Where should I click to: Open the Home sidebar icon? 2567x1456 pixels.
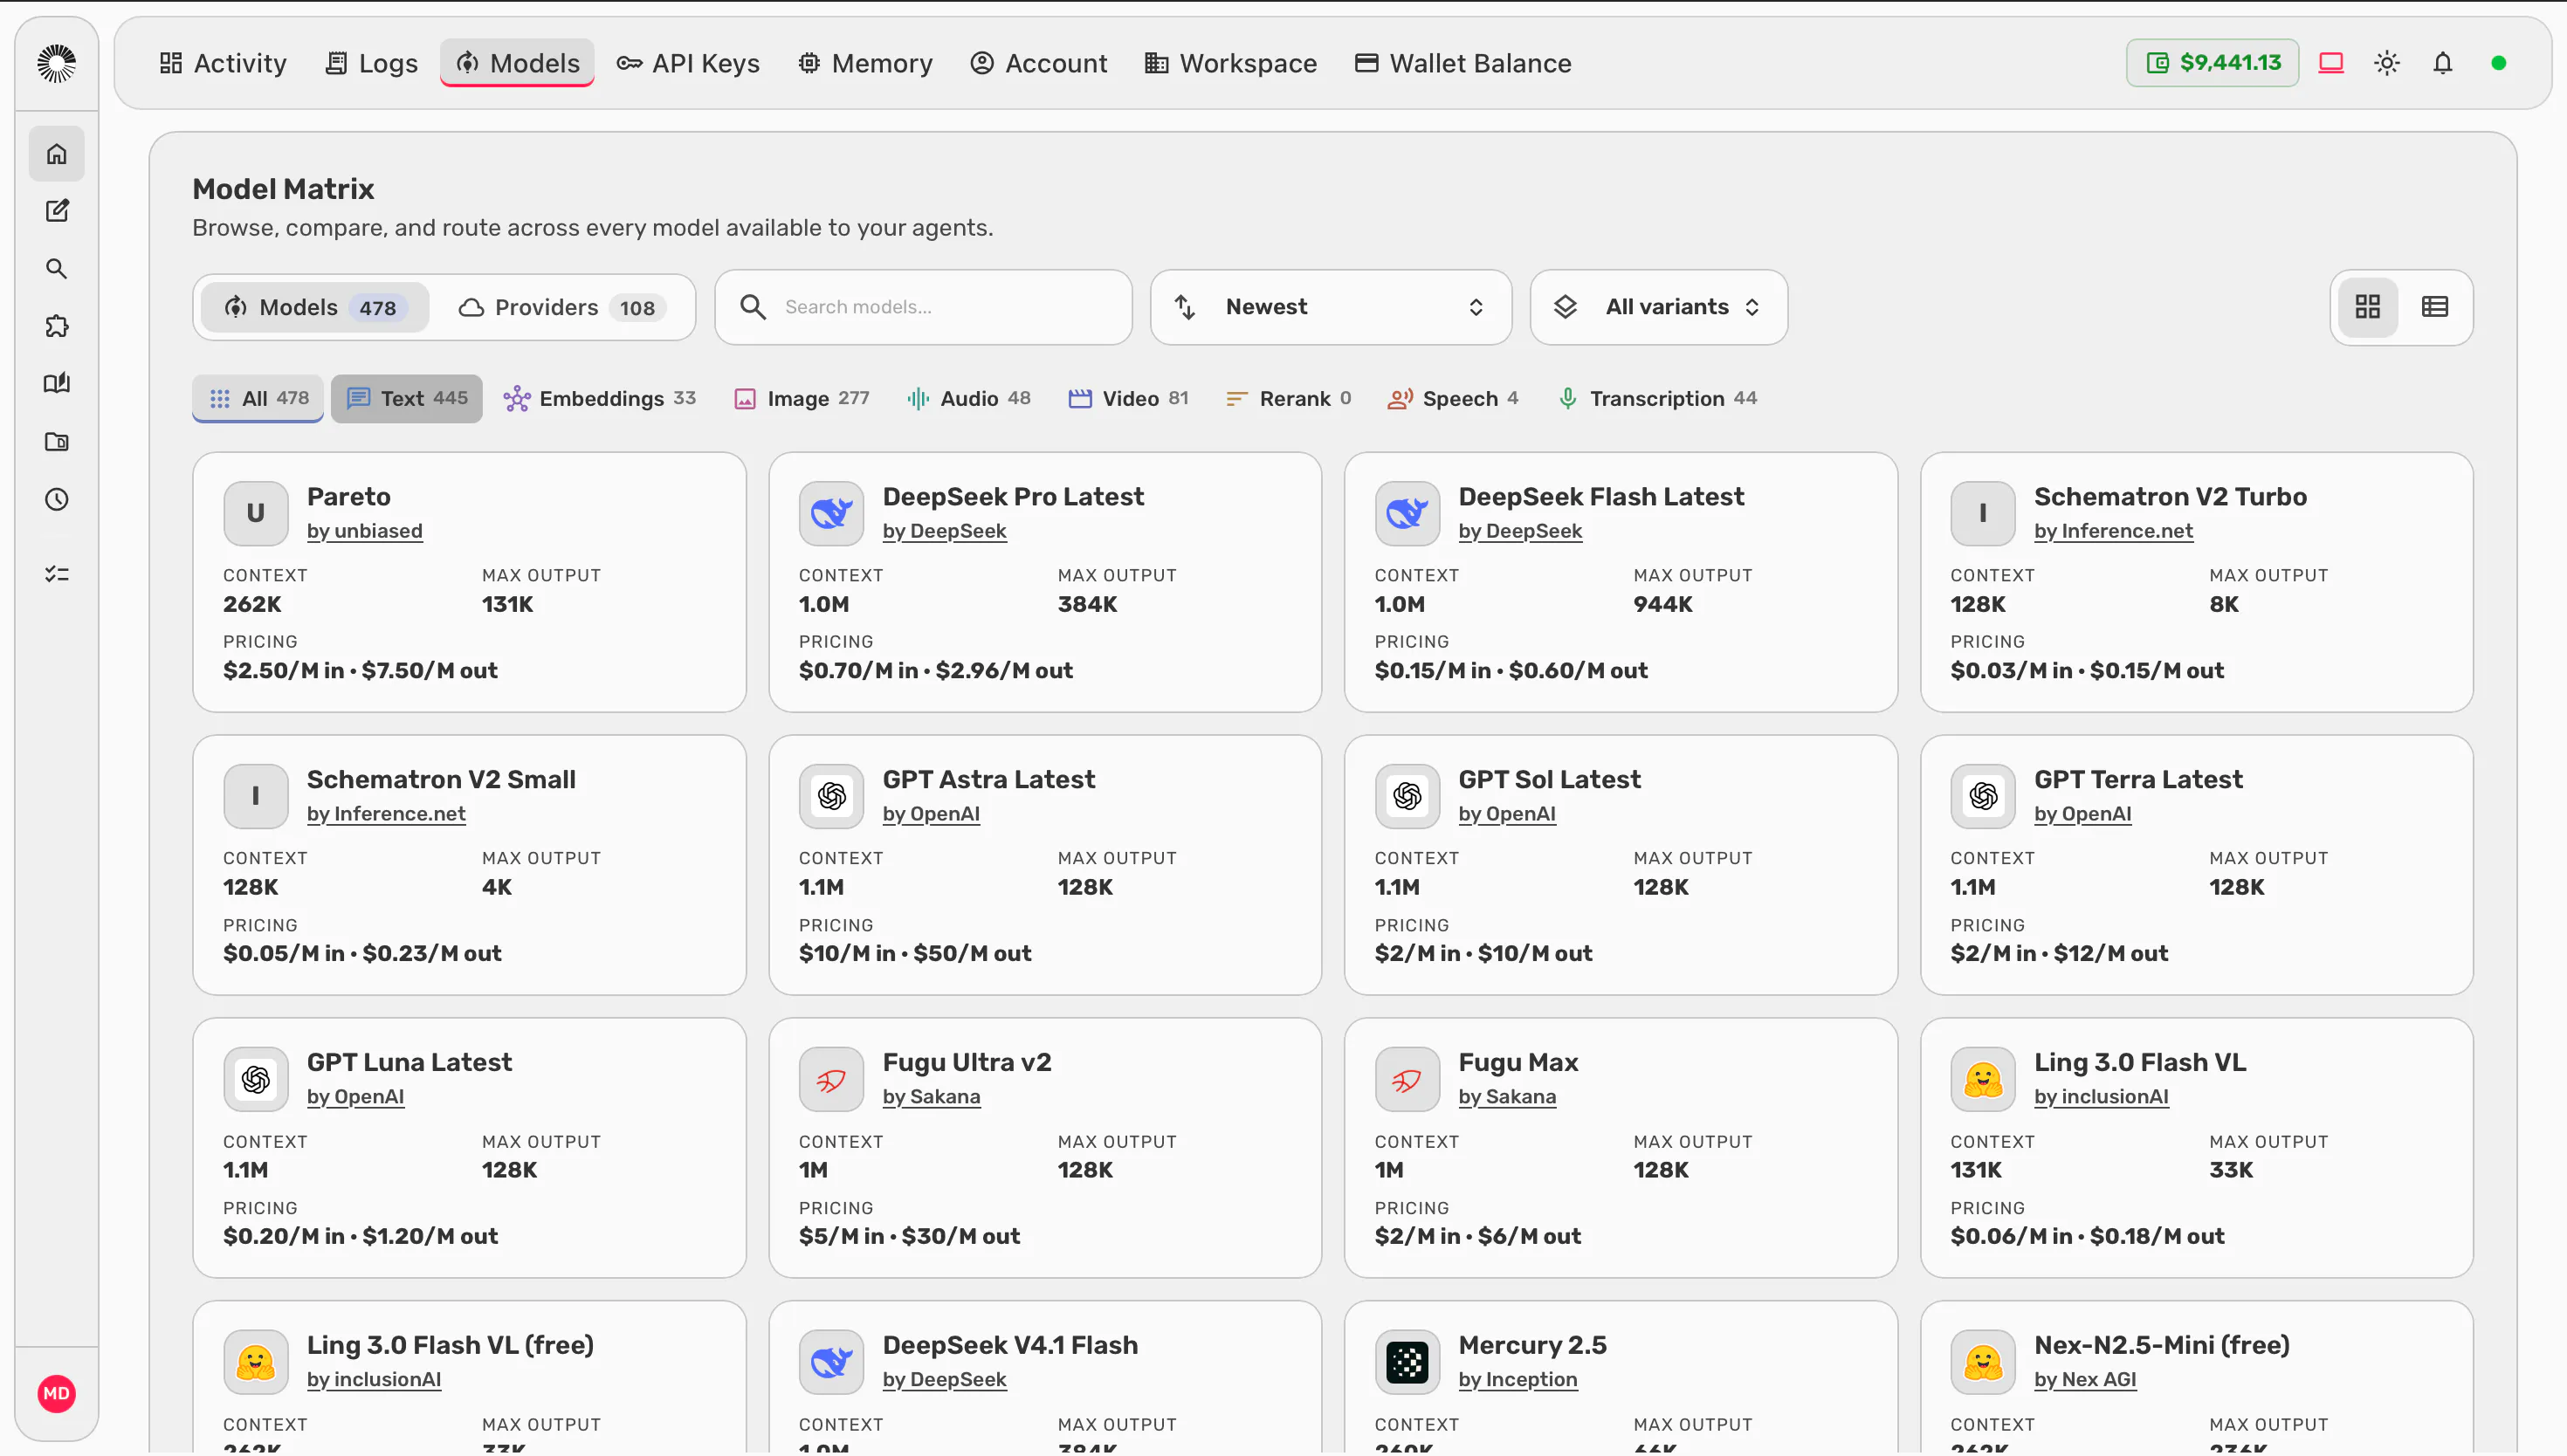[x=56, y=154]
